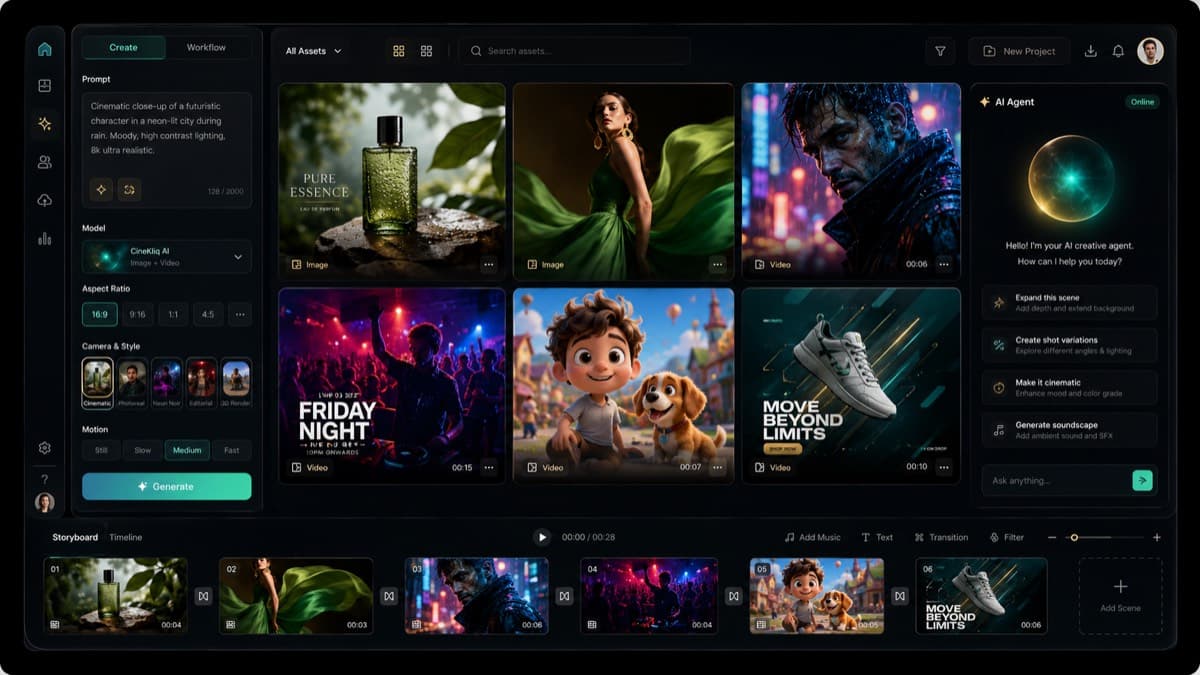Click transition icon between scenes 03 and 04

click(564, 596)
